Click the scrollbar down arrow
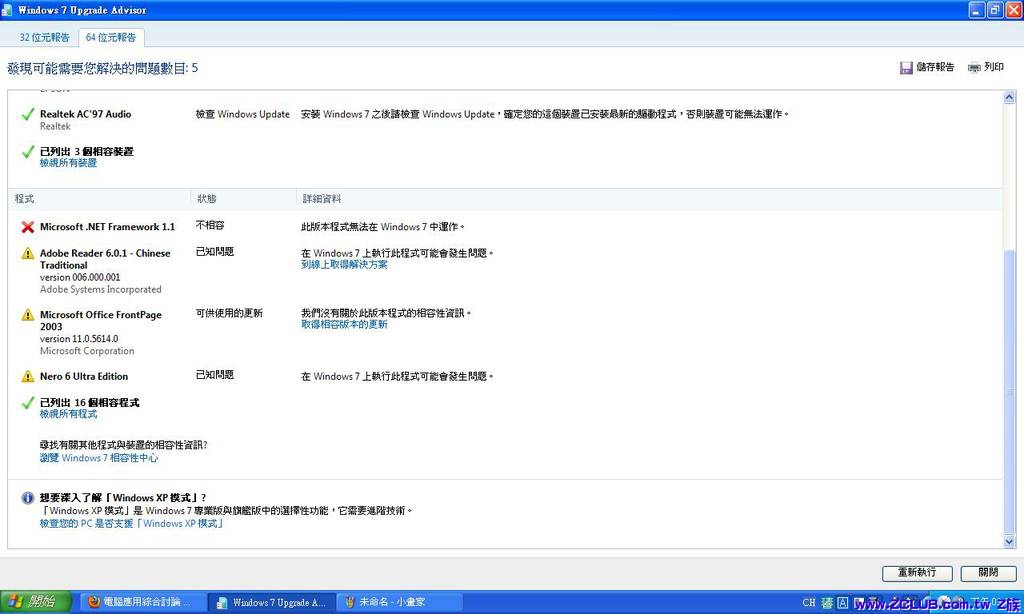Viewport: 1024px width, 614px height. pyautogui.click(x=1009, y=541)
